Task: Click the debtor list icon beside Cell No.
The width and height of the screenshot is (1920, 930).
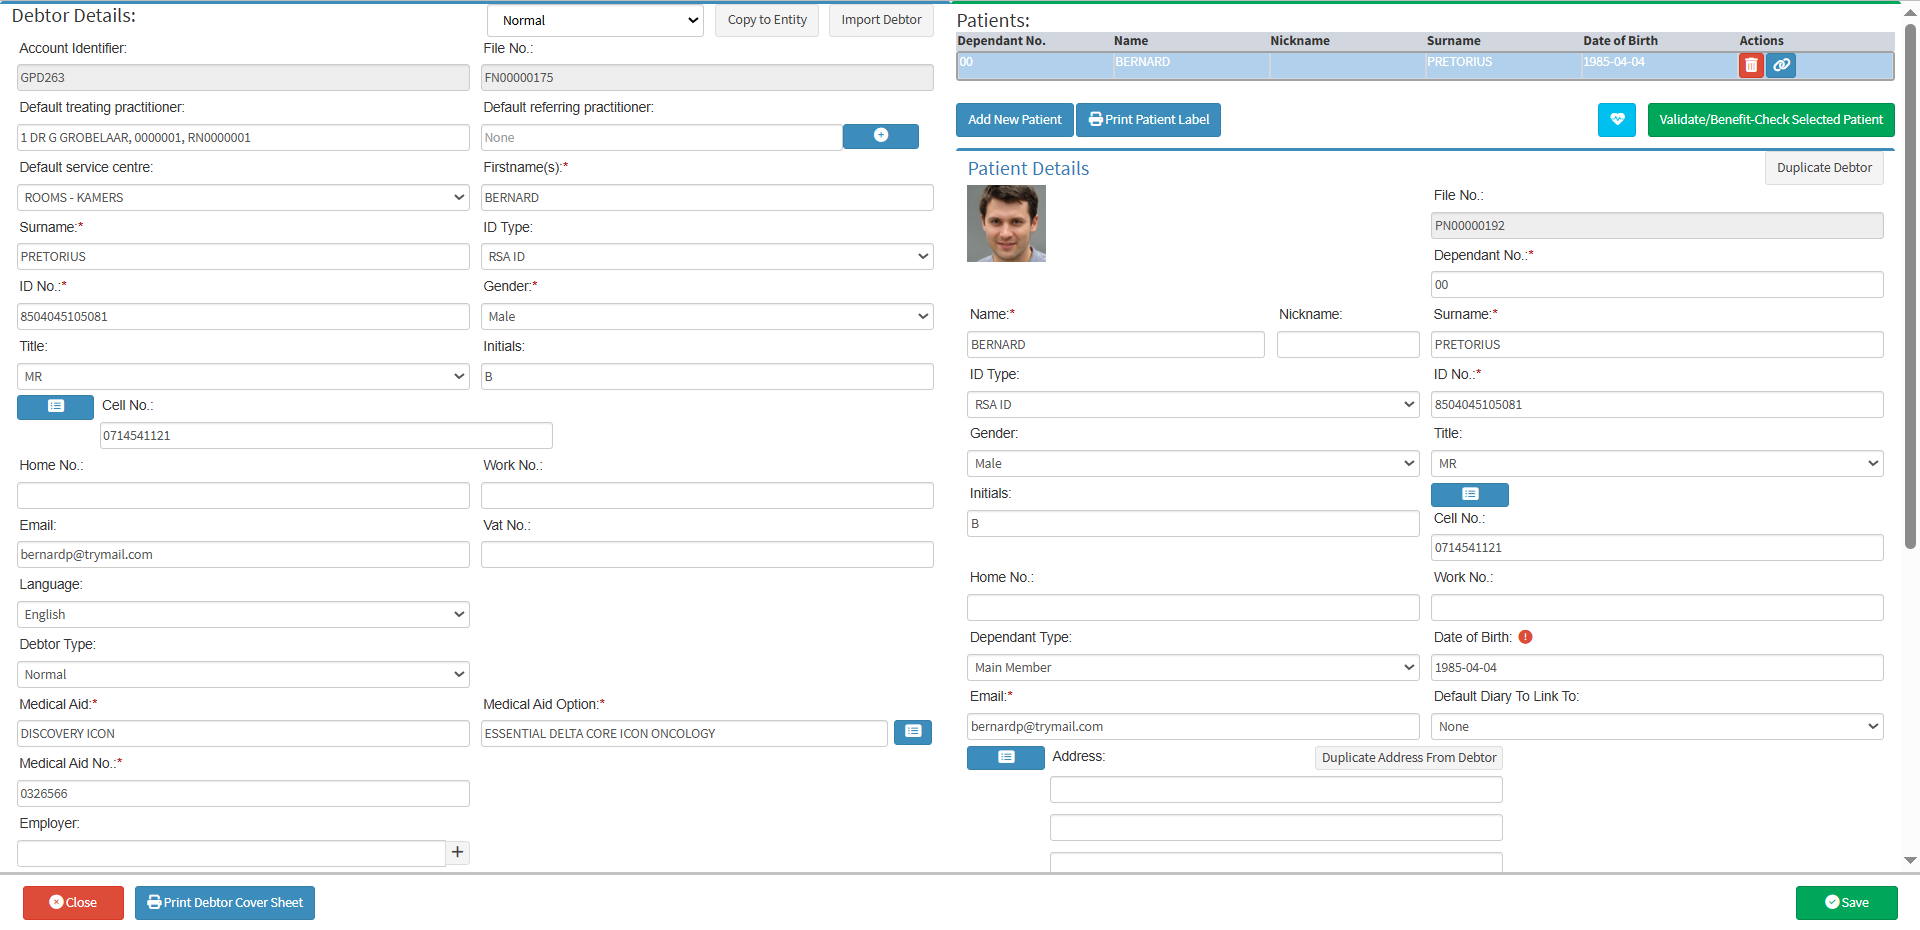Action: tap(55, 406)
